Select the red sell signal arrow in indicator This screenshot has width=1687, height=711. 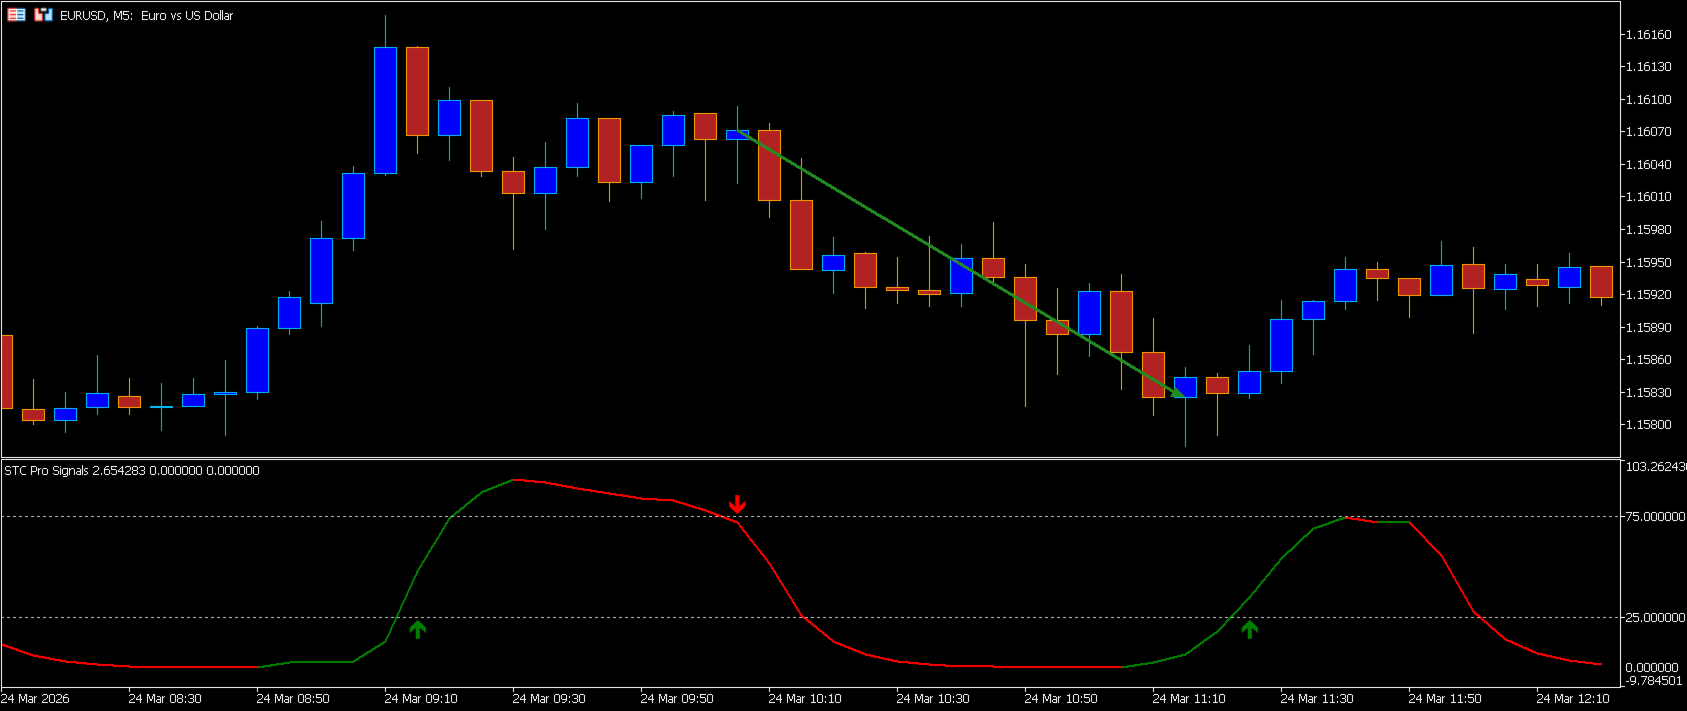tap(737, 503)
